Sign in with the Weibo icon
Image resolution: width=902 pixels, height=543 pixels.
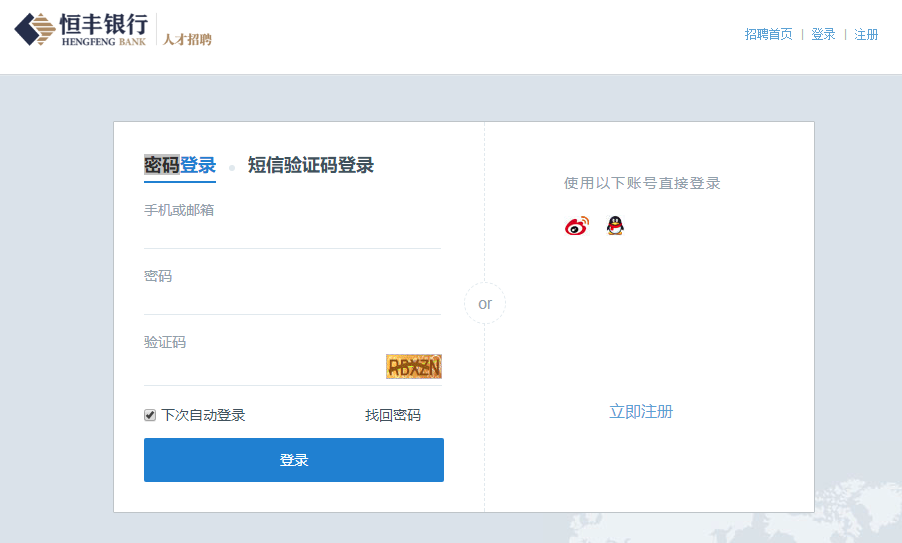click(577, 226)
